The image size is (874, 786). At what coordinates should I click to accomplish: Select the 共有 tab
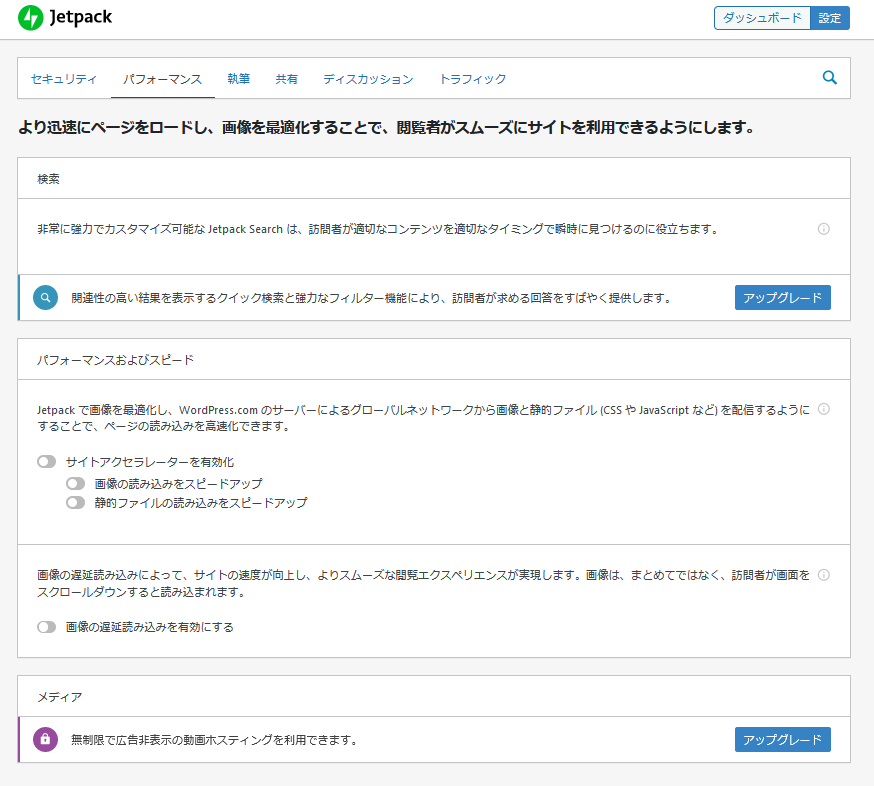coord(286,79)
